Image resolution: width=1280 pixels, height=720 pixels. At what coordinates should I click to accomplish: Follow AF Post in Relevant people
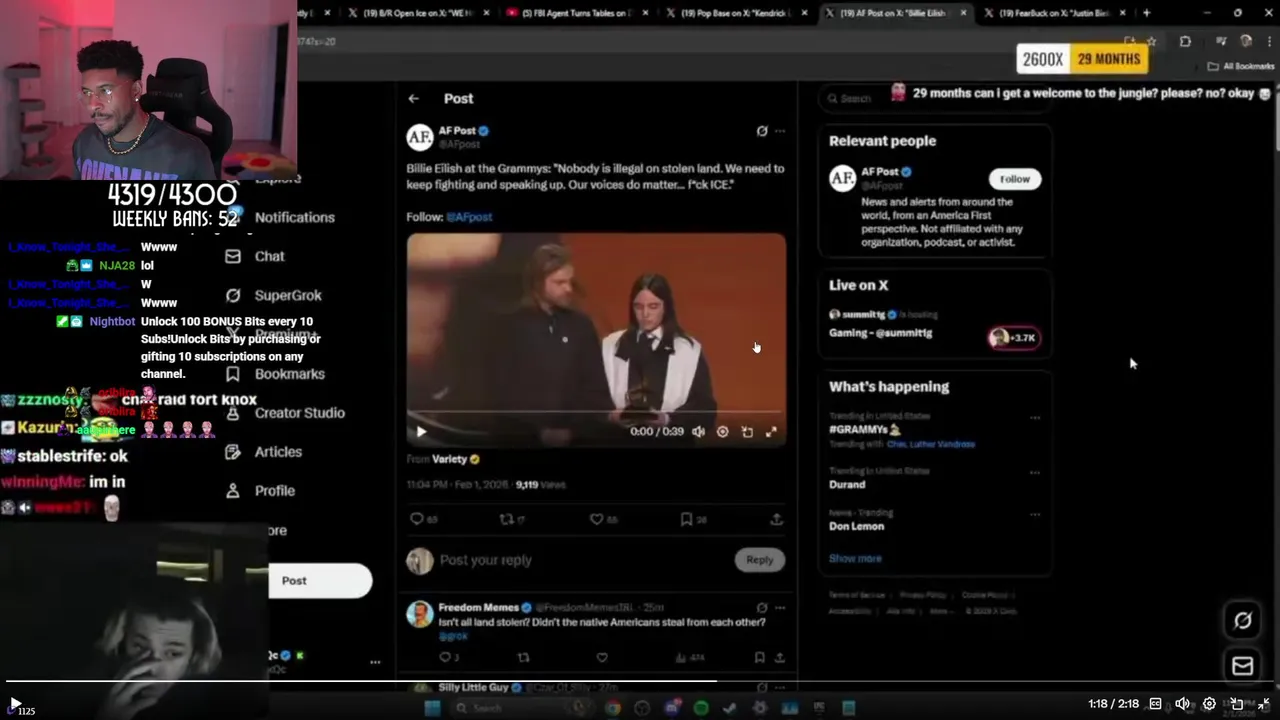(x=1014, y=179)
